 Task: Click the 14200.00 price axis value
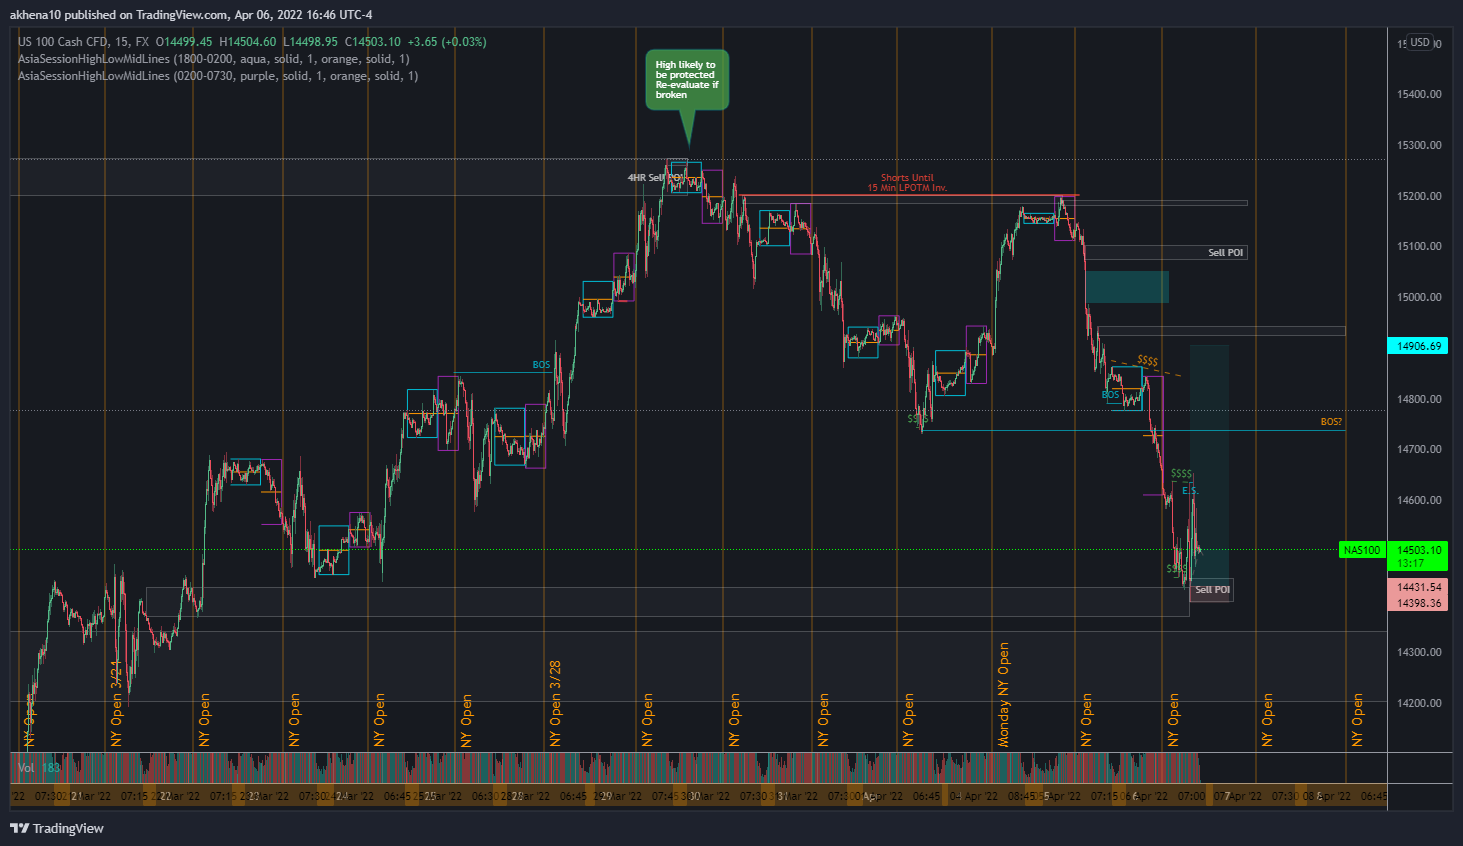click(1419, 703)
